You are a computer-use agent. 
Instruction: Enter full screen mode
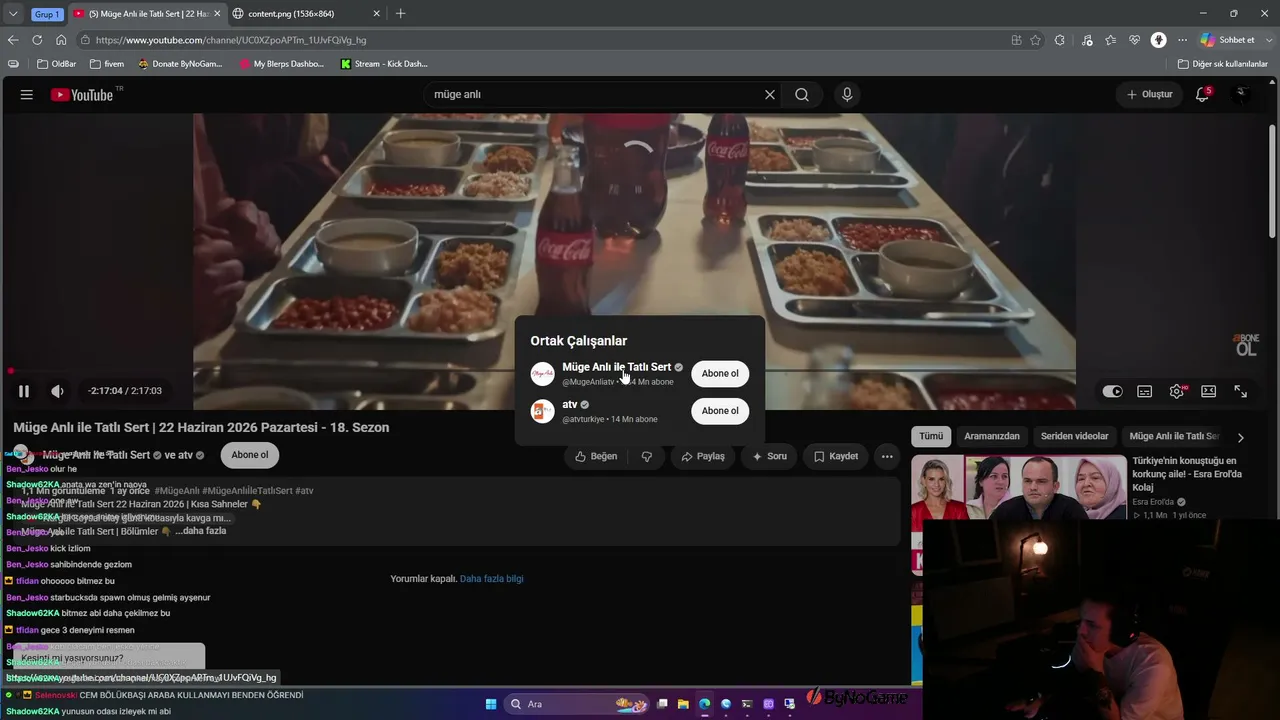pos(1241,391)
